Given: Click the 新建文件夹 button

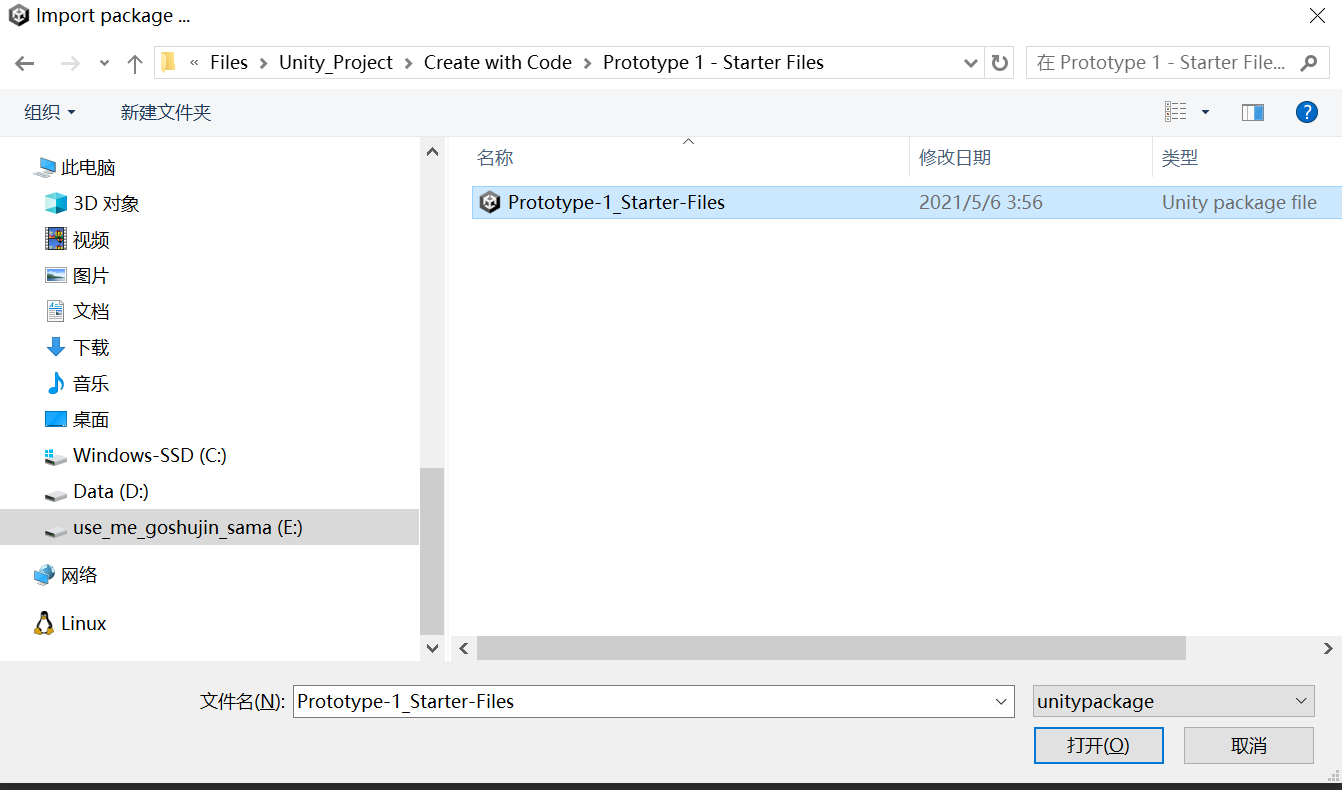Looking at the screenshot, I should 166,112.
